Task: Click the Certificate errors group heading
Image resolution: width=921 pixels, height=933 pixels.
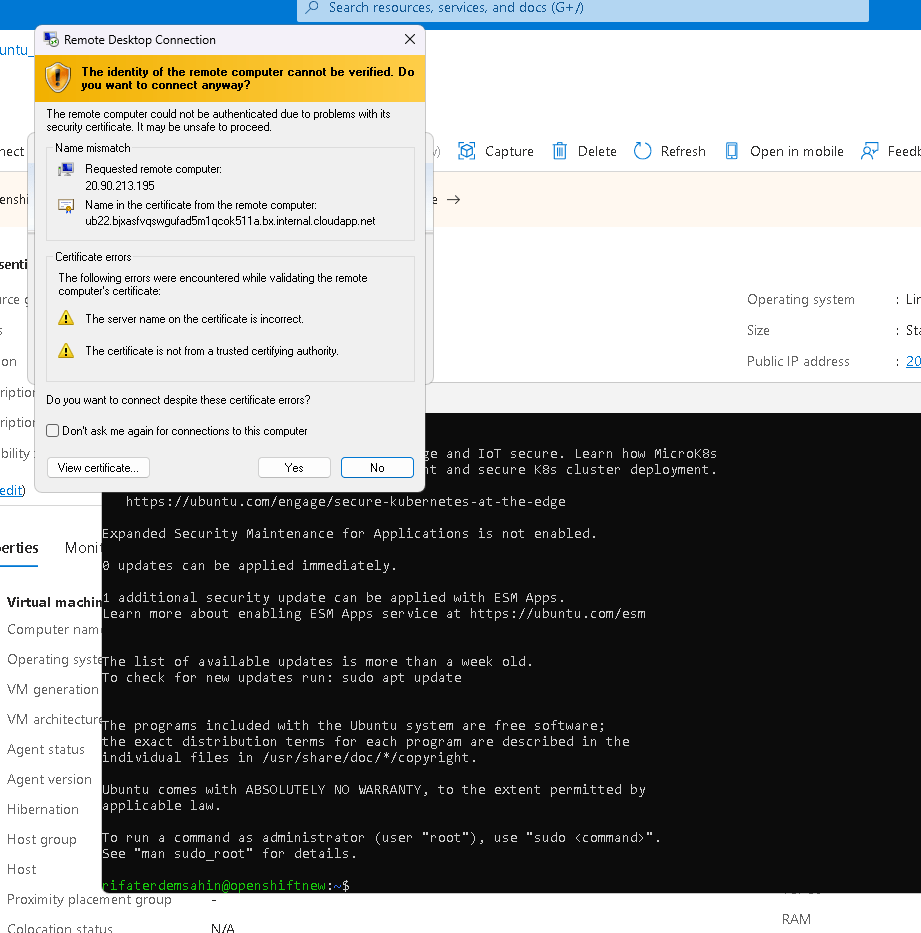Action: click(x=93, y=256)
